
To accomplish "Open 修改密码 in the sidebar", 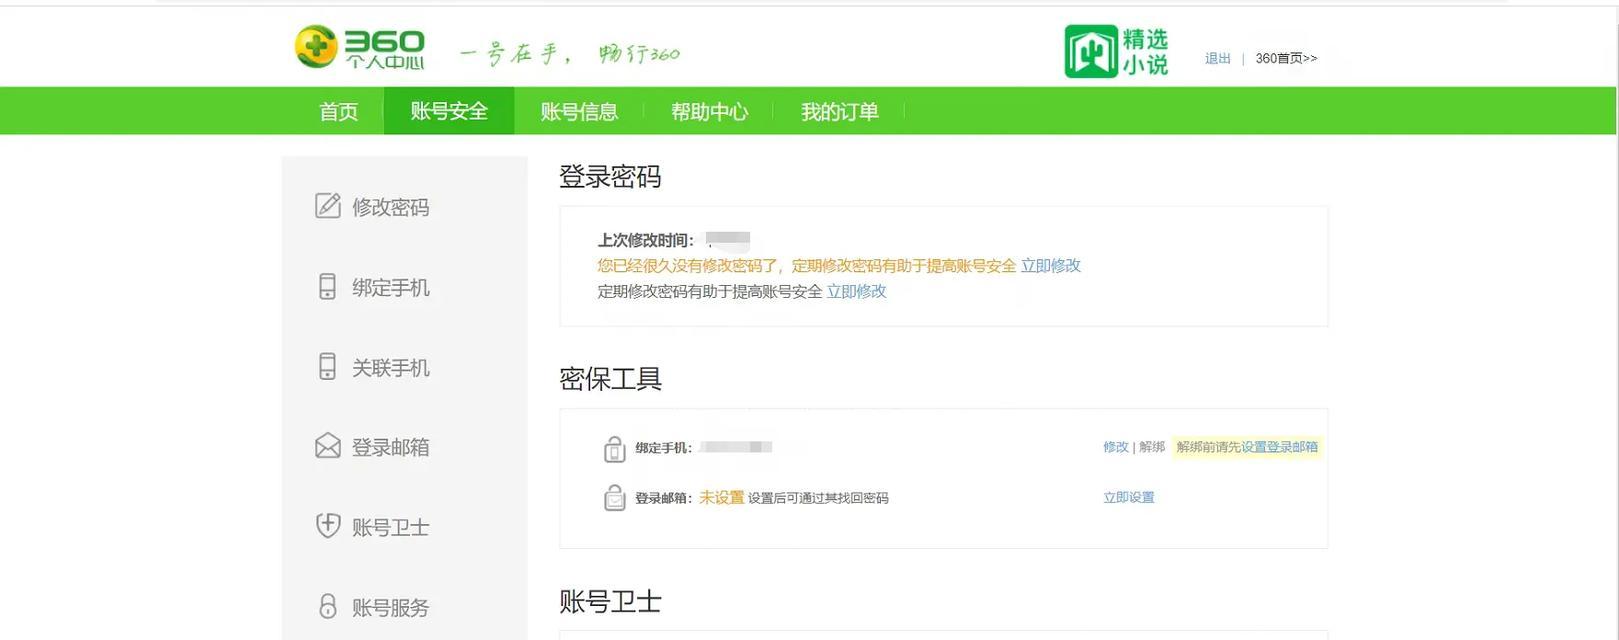I will [x=390, y=207].
